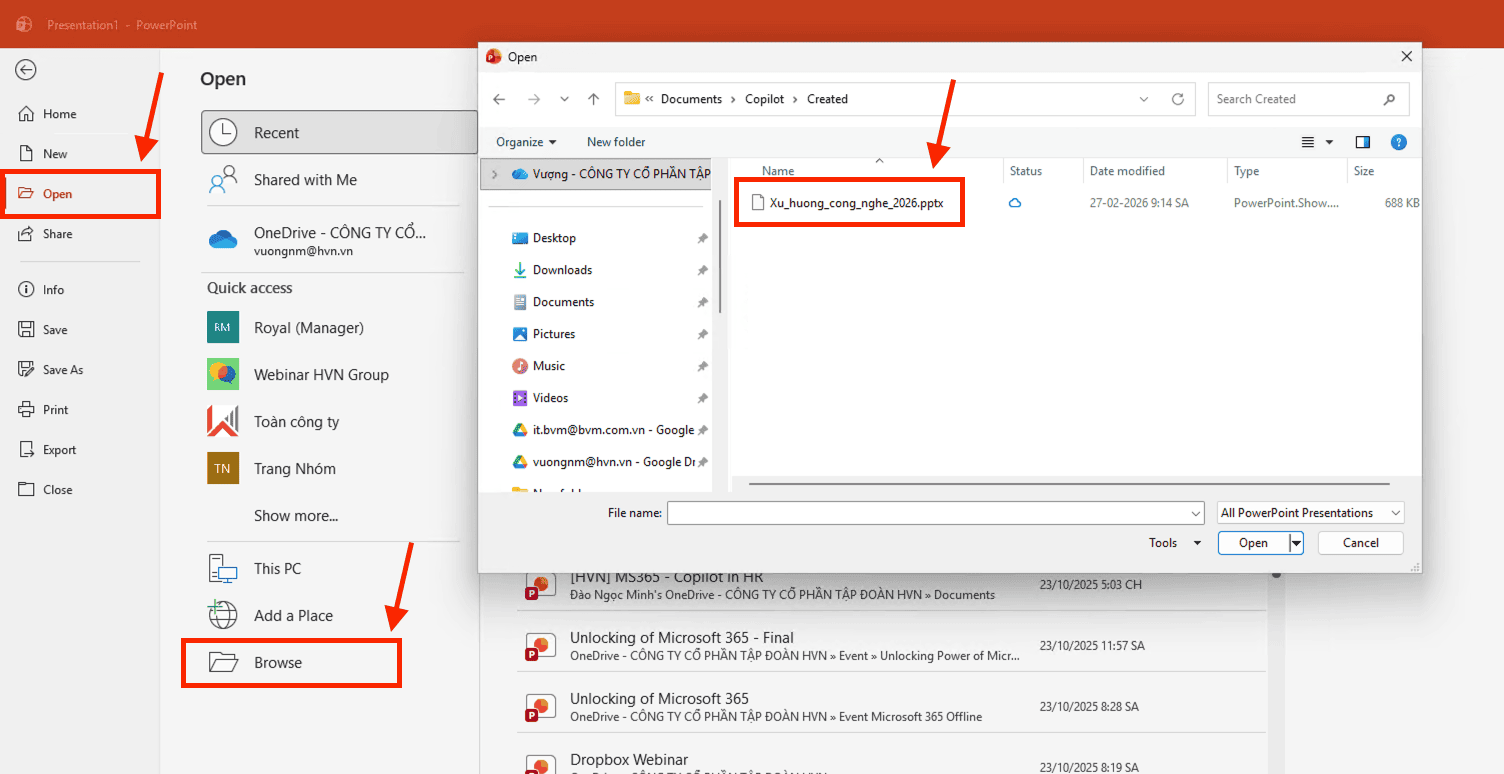Click the cloud status icon of the file
Image resolution: width=1504 pixels, height=774 pixels.
1015,203
